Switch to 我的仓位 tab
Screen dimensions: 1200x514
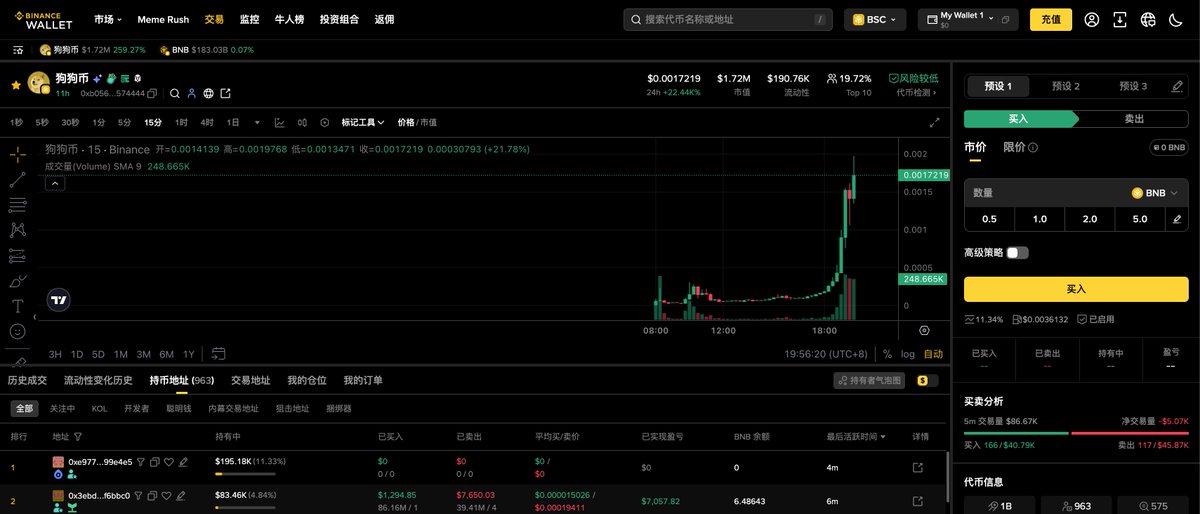[307, 381]
